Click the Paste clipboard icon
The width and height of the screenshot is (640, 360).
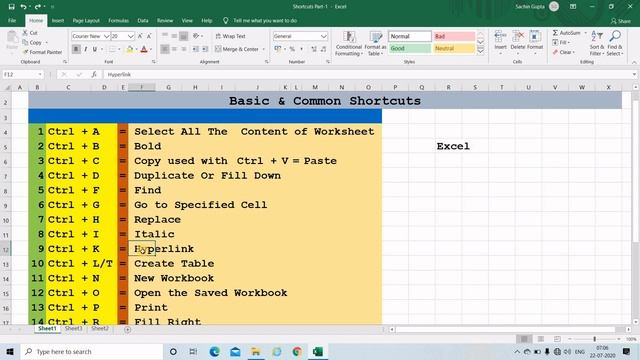[12, 37]
